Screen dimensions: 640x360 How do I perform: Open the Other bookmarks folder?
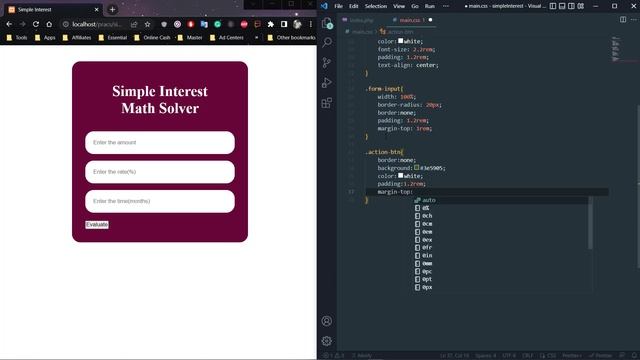coord(291,38)
